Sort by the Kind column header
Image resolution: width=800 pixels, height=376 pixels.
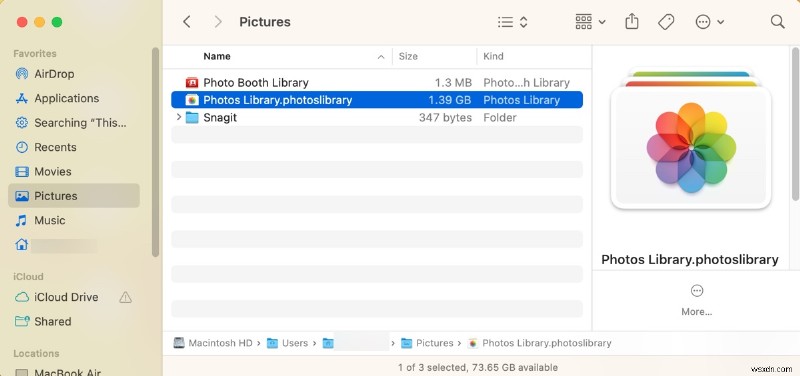point(493,56)
